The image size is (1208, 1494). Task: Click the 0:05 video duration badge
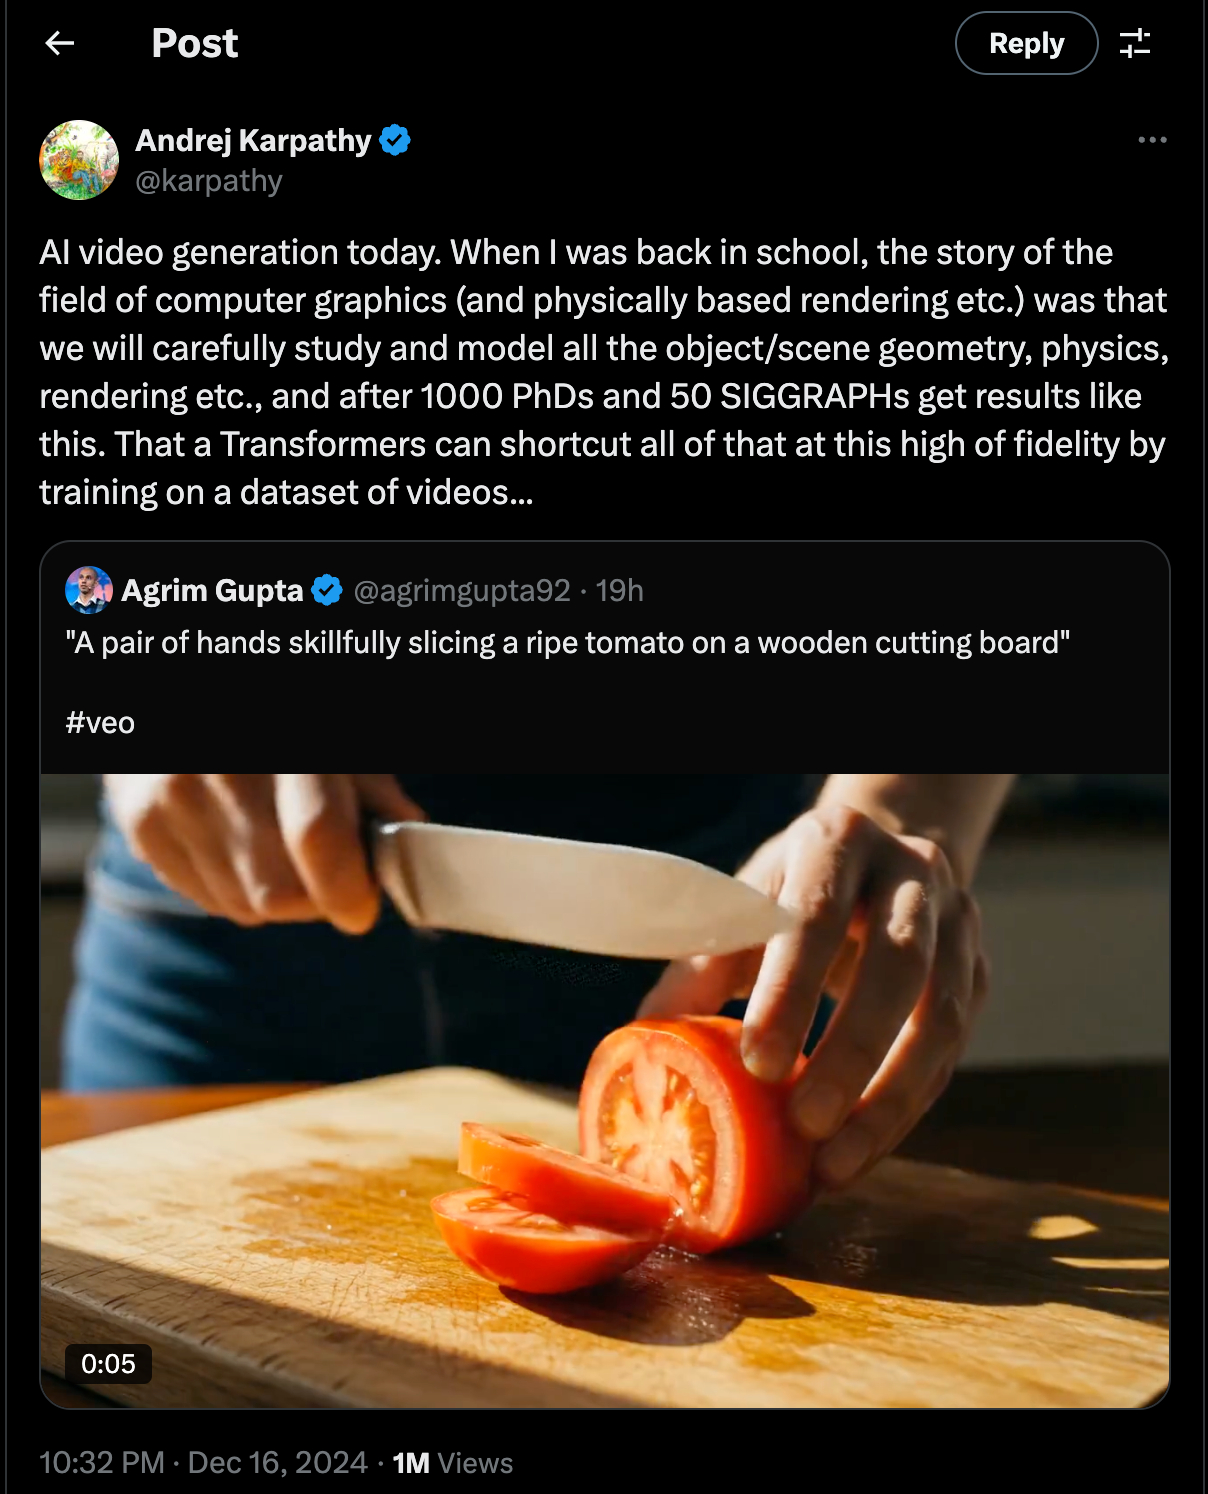108,1364
